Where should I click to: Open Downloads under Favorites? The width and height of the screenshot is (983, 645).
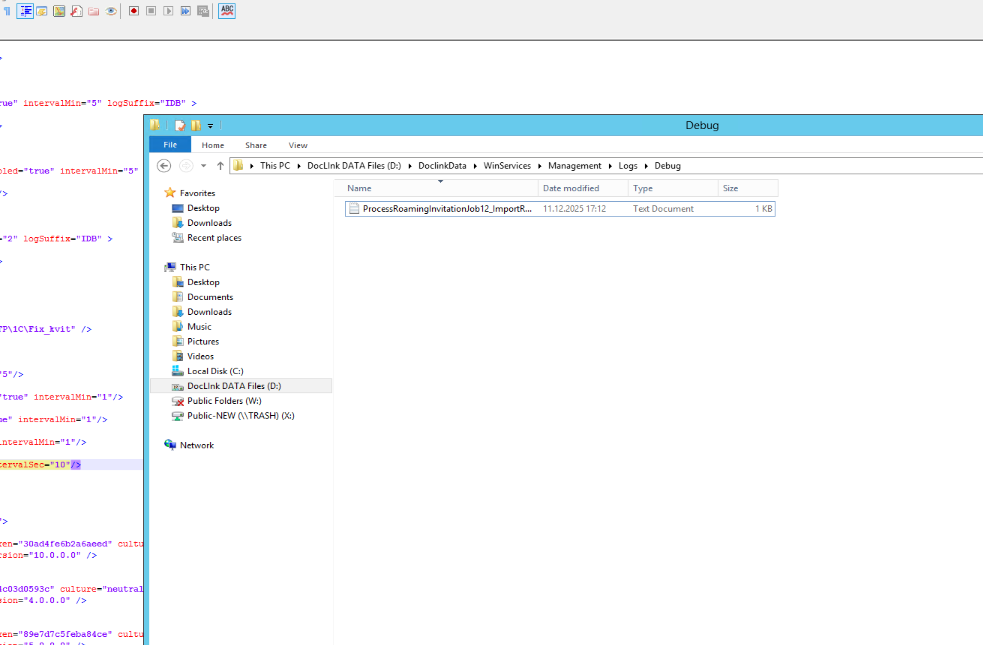pyautogui.click(x=209, y=223)
